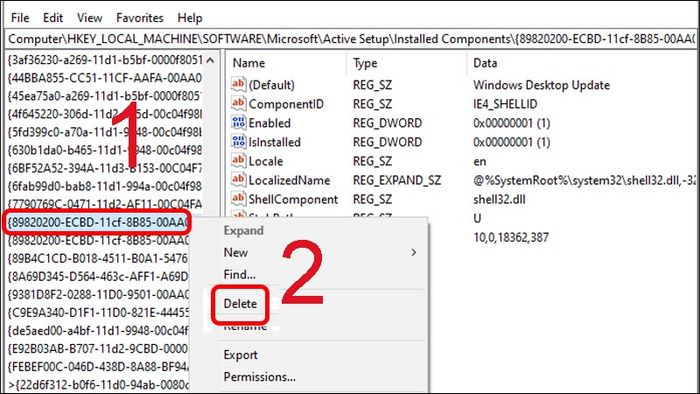Select key {FEBEF00C-046D-438D-8A88
The image size is (700, 394).
98,367
